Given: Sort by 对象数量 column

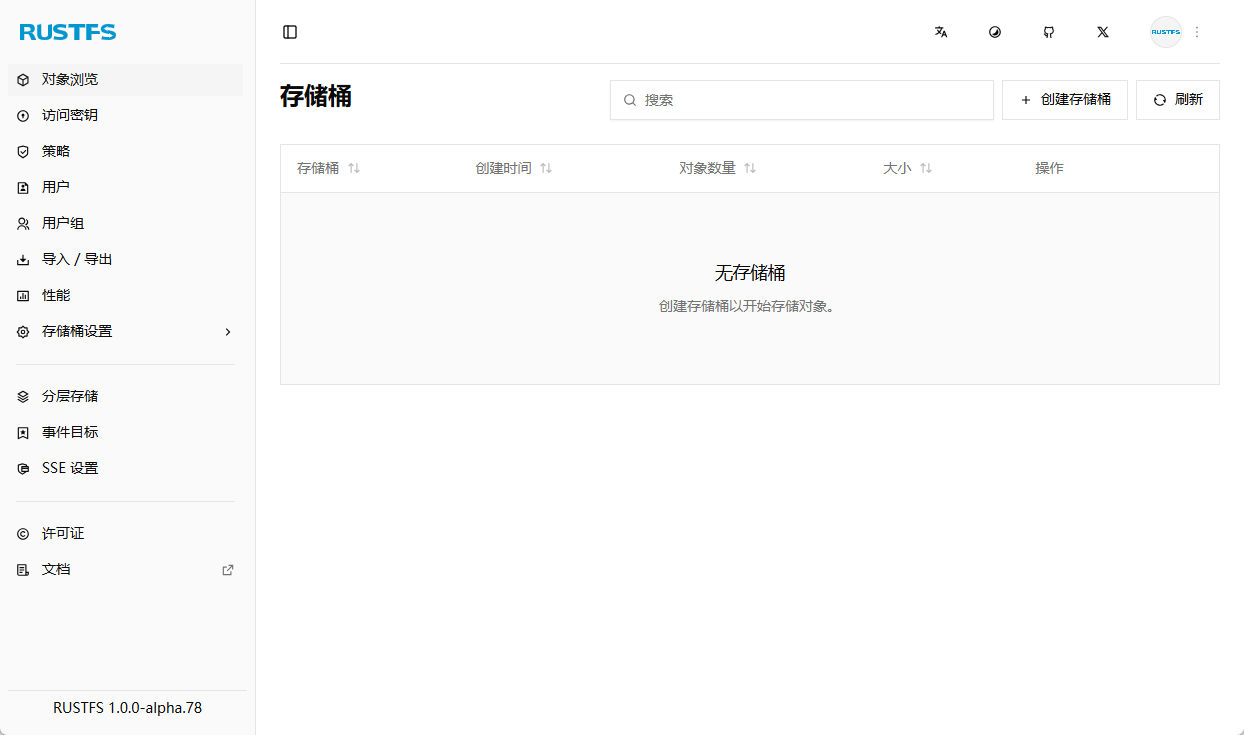Looking at the screenshot, I should (718, 168).
